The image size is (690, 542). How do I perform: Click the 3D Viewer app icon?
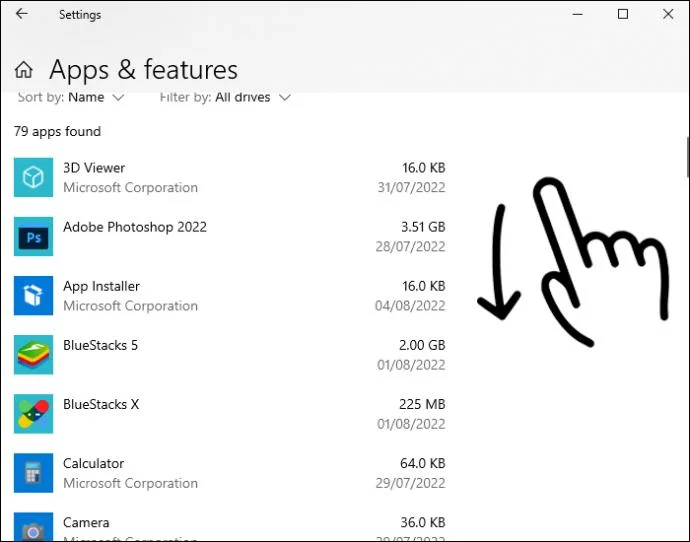pos(33,177)
